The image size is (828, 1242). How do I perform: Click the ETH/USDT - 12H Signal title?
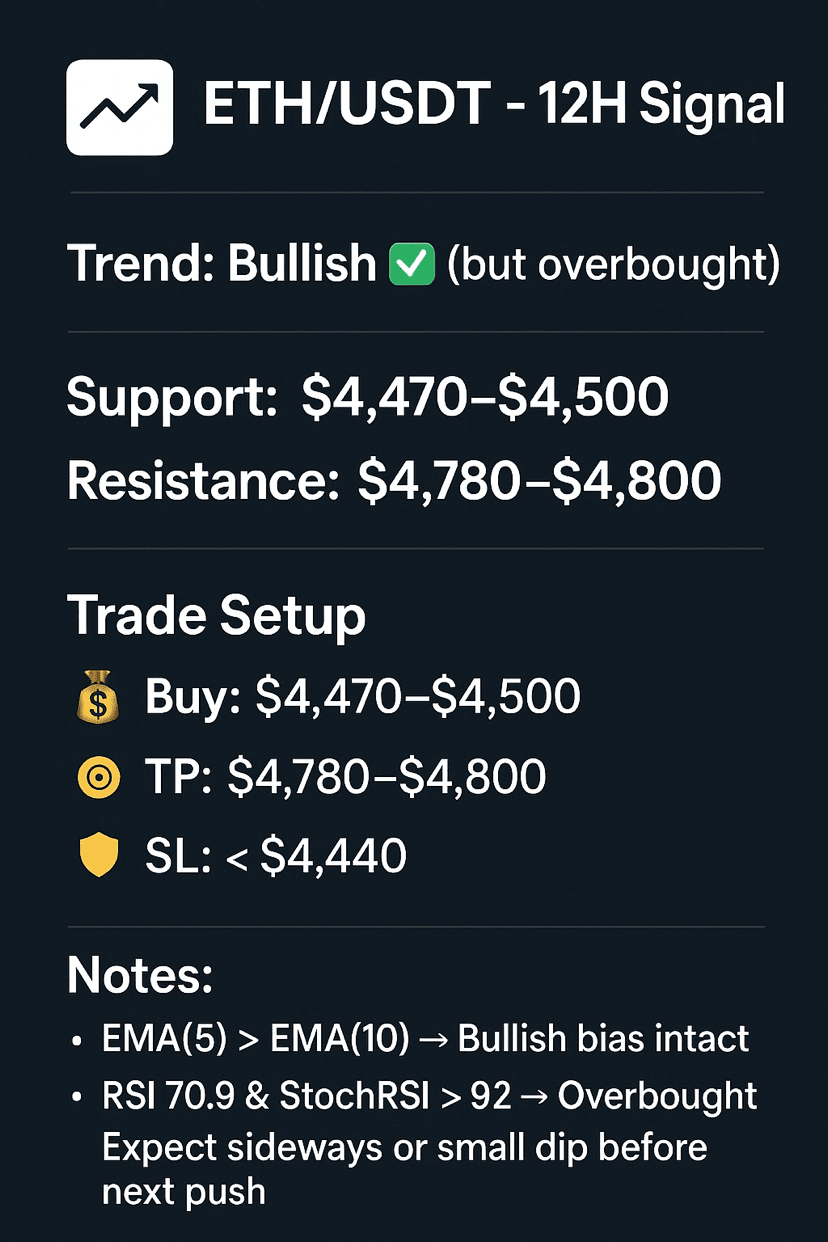494,106
